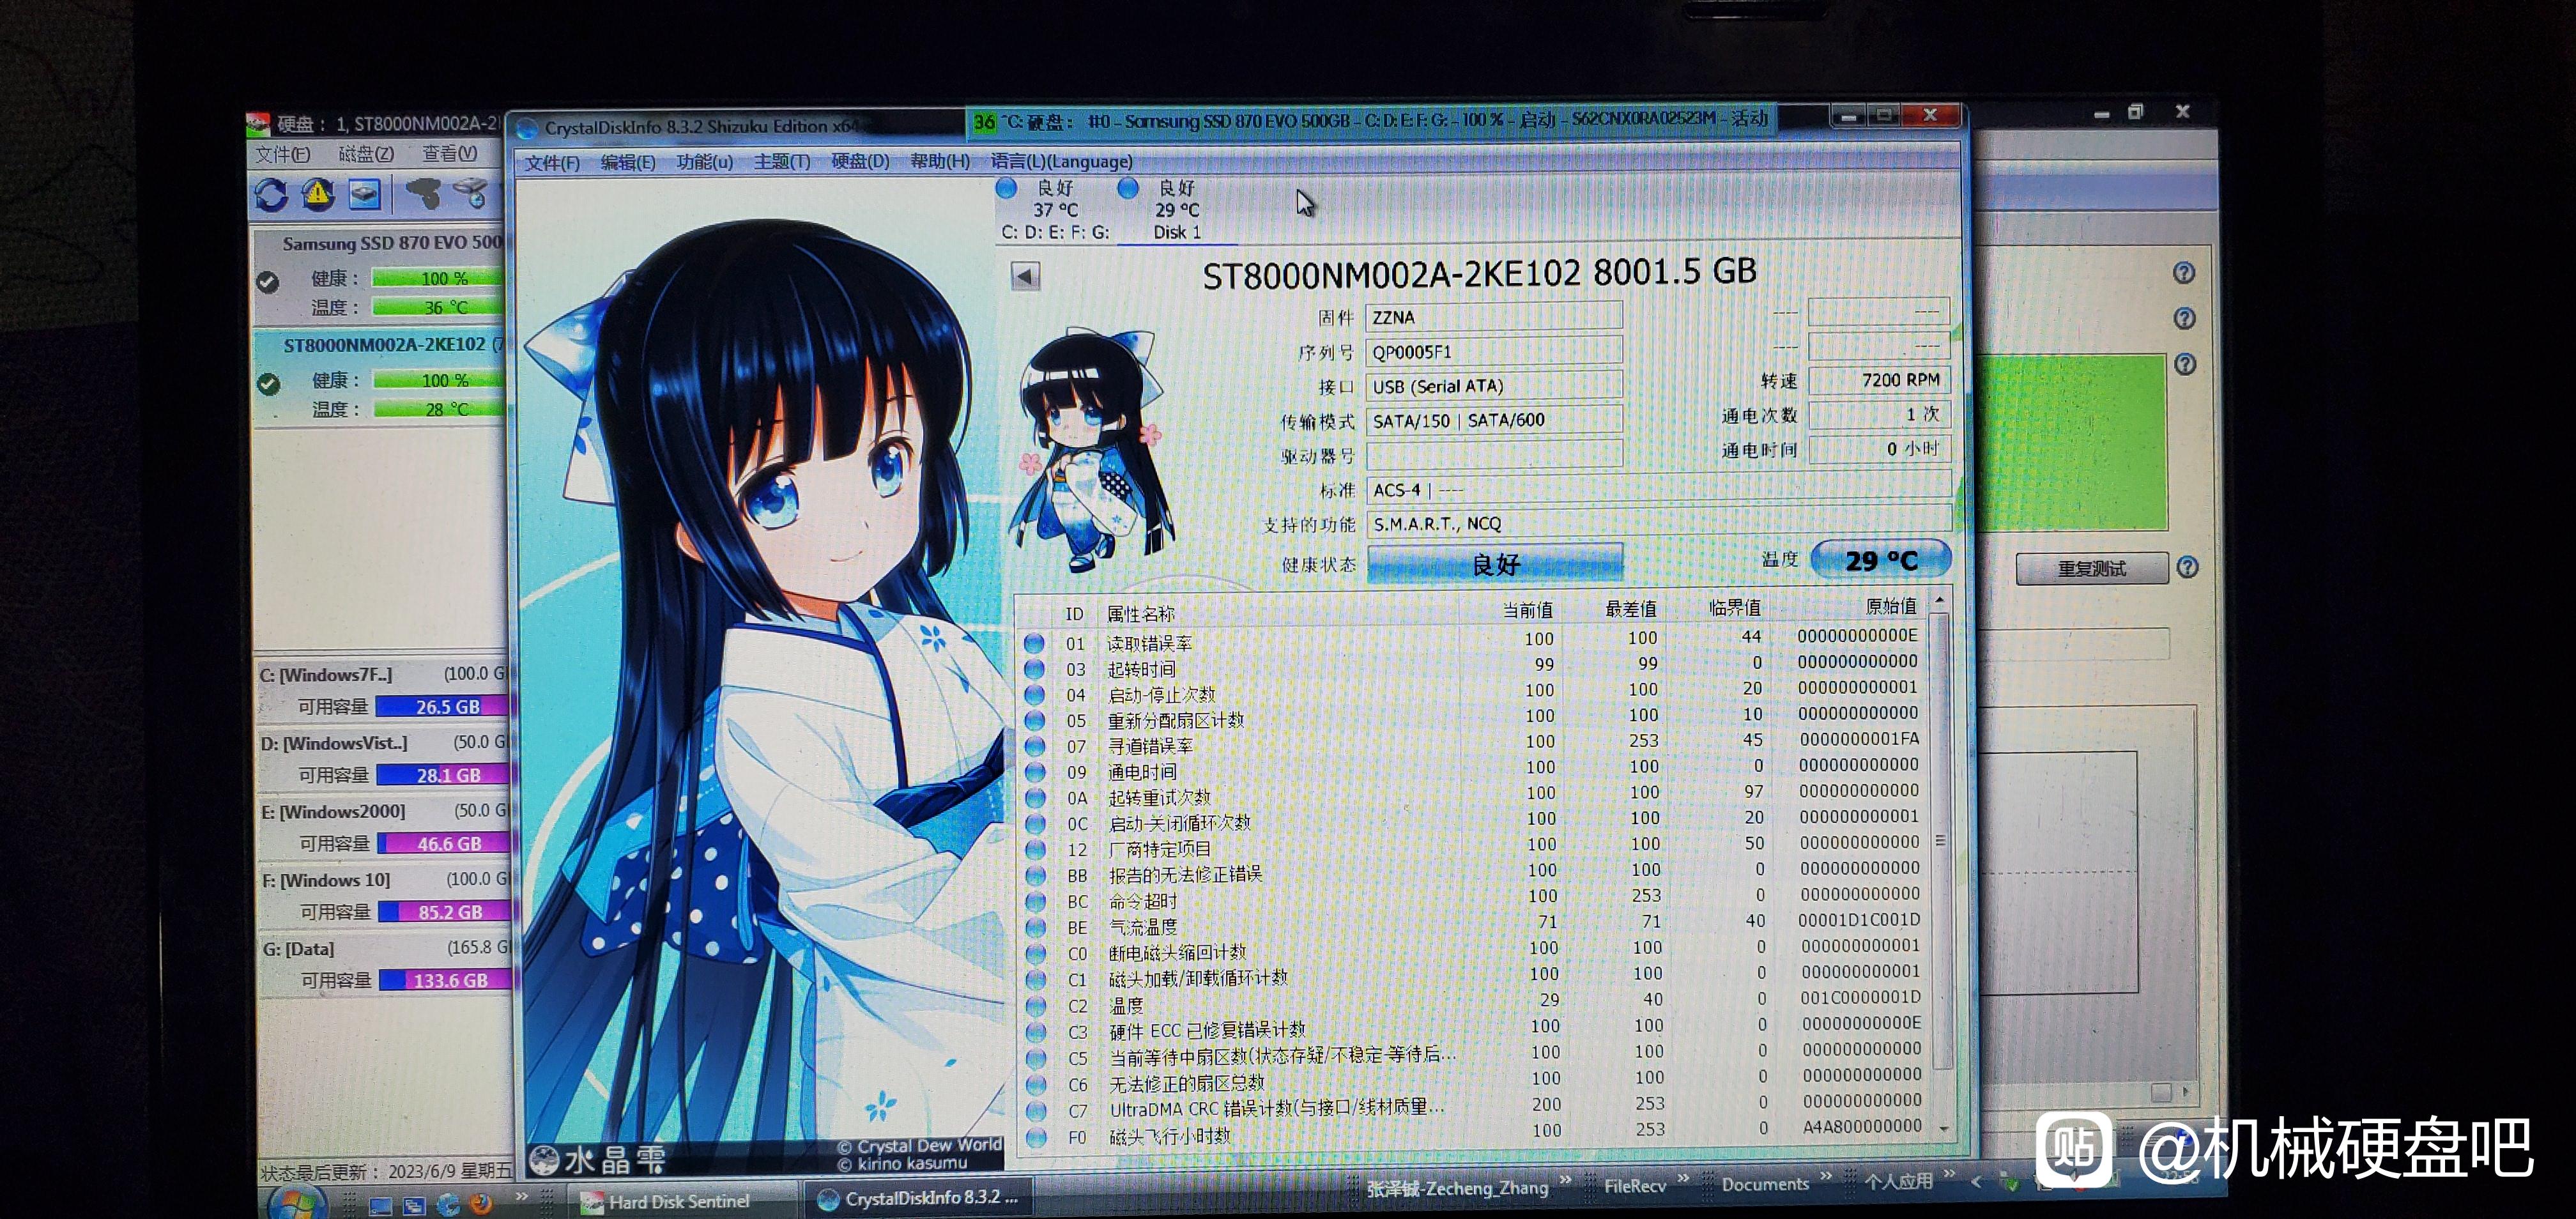Expand the Documents toolbar chevron
This screenshot has height=1219, width=2576.
pos(1826,1175)
